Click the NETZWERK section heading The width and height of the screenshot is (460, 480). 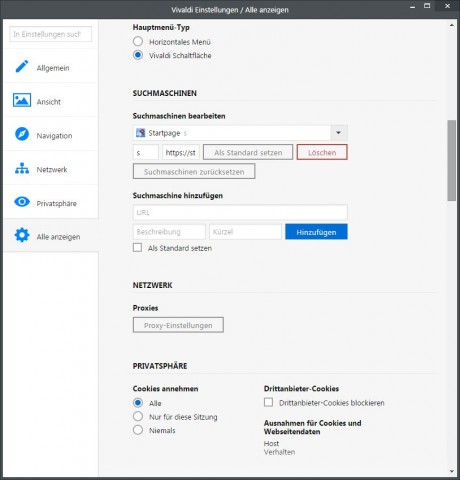(153, 285)
